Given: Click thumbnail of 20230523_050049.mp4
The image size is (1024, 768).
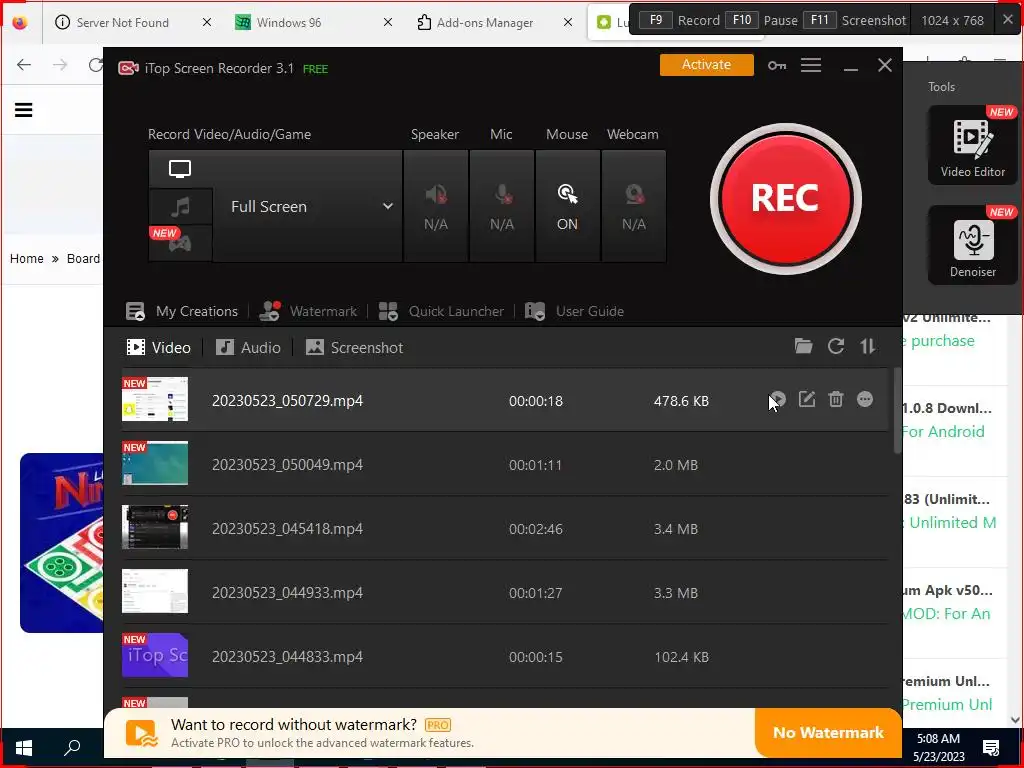Looking at the screenshot, I should point(155,463).
